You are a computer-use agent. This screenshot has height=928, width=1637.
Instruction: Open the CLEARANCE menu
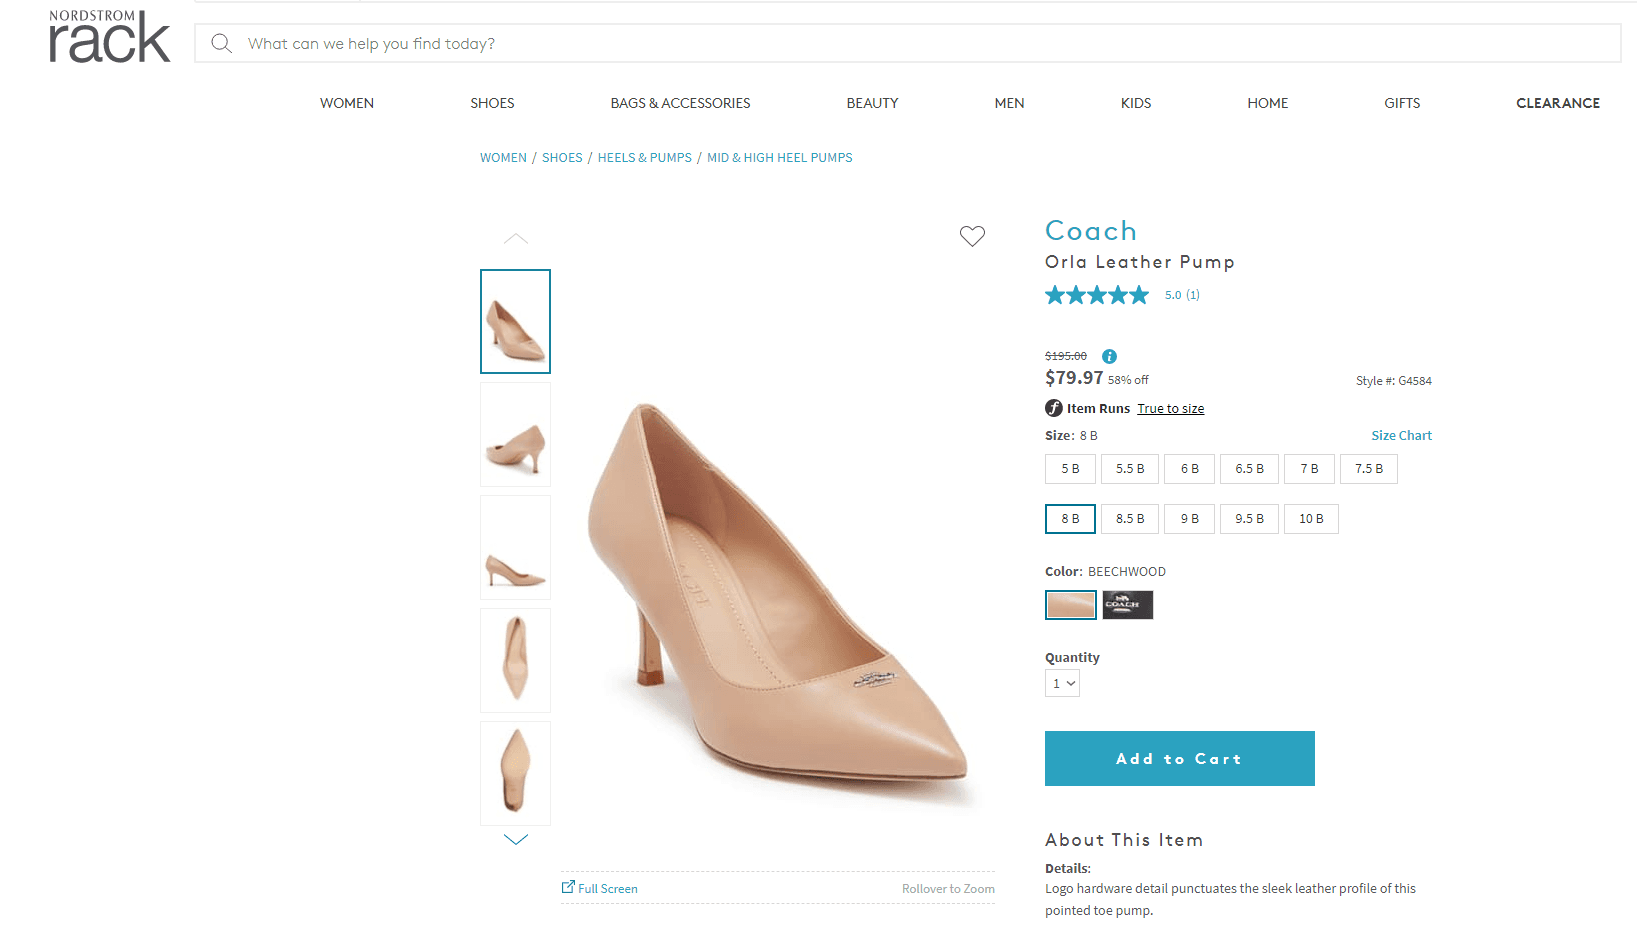tap(1557, 103)
